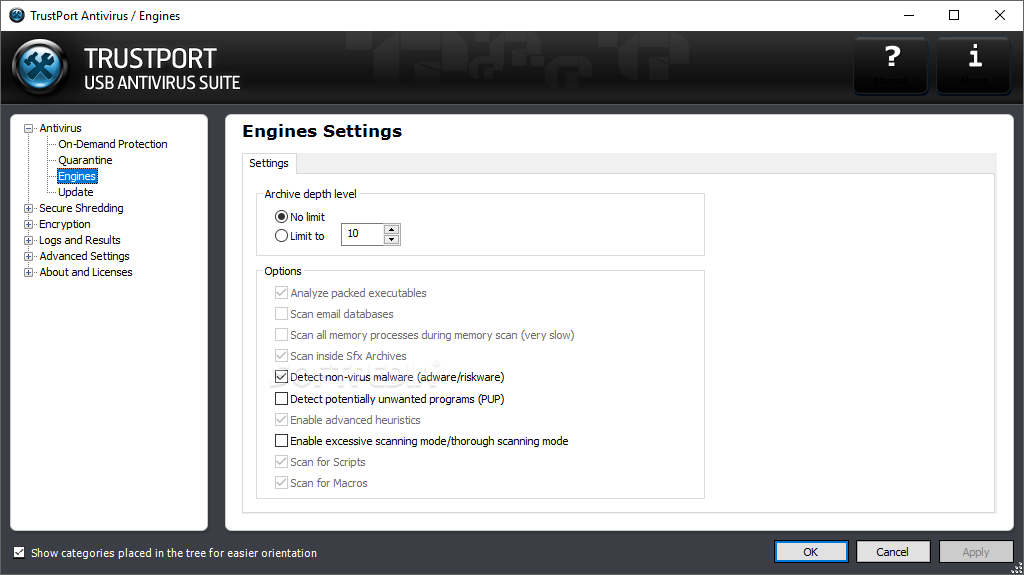Open the Manual help icon button
Image resolution: width=1024 pixels, height=575 pixels.
tap(891, 65)
